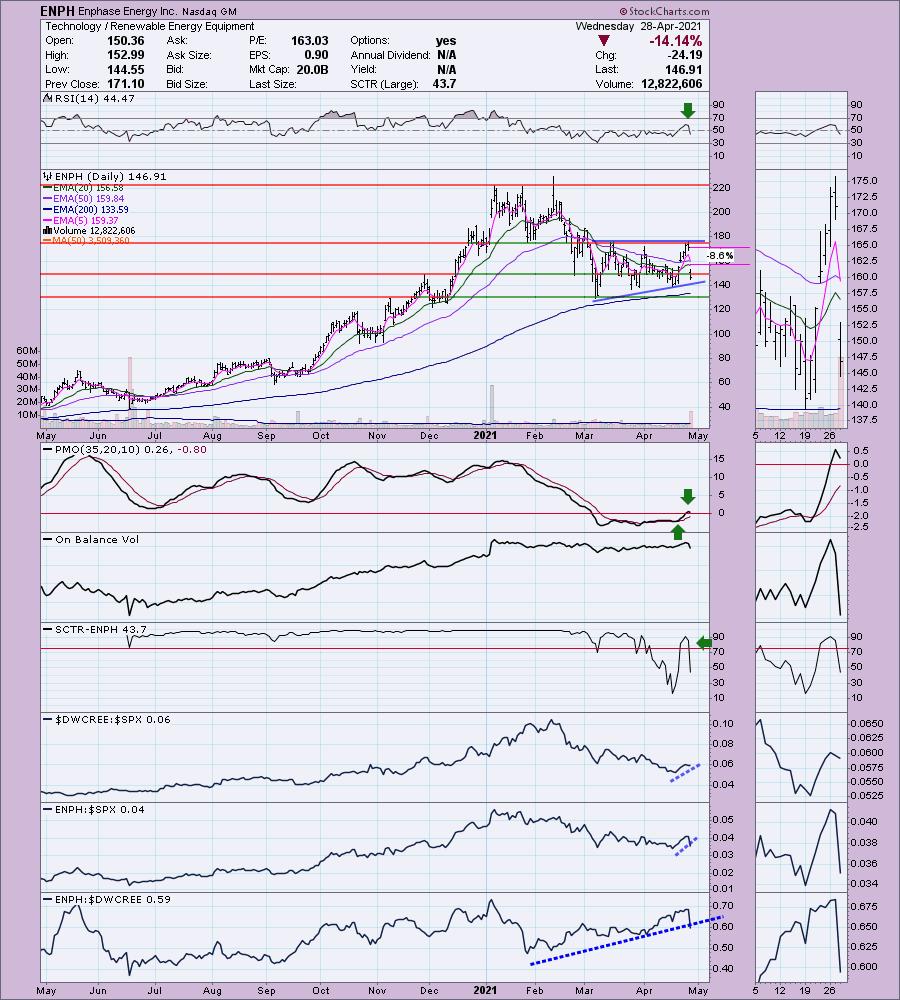Click the ENPH:$DWCREE 0.59 panel label

coord(113,900)
